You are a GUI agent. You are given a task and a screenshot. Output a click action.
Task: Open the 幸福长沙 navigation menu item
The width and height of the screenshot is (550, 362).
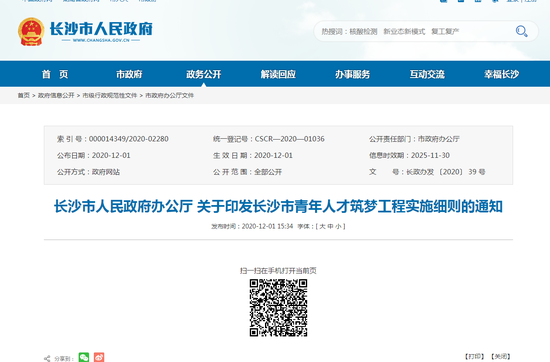(x=502, y=74)
